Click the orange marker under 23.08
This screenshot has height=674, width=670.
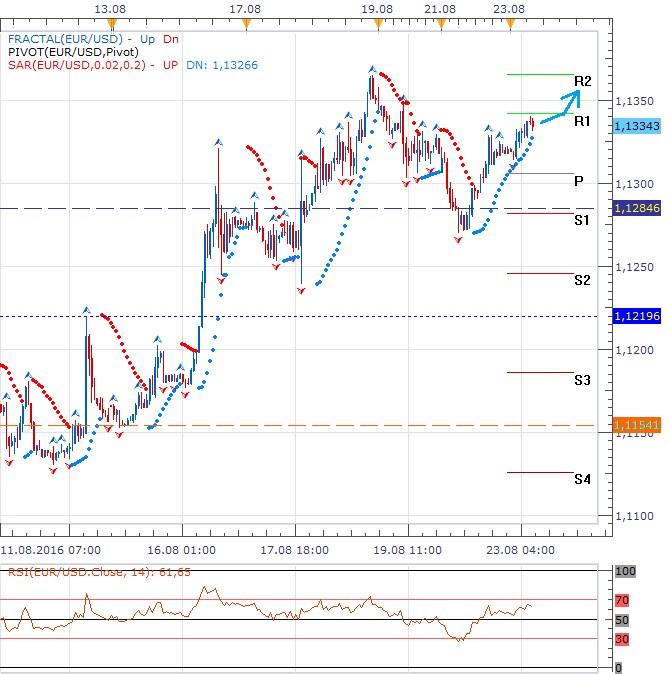click(511, 24)
